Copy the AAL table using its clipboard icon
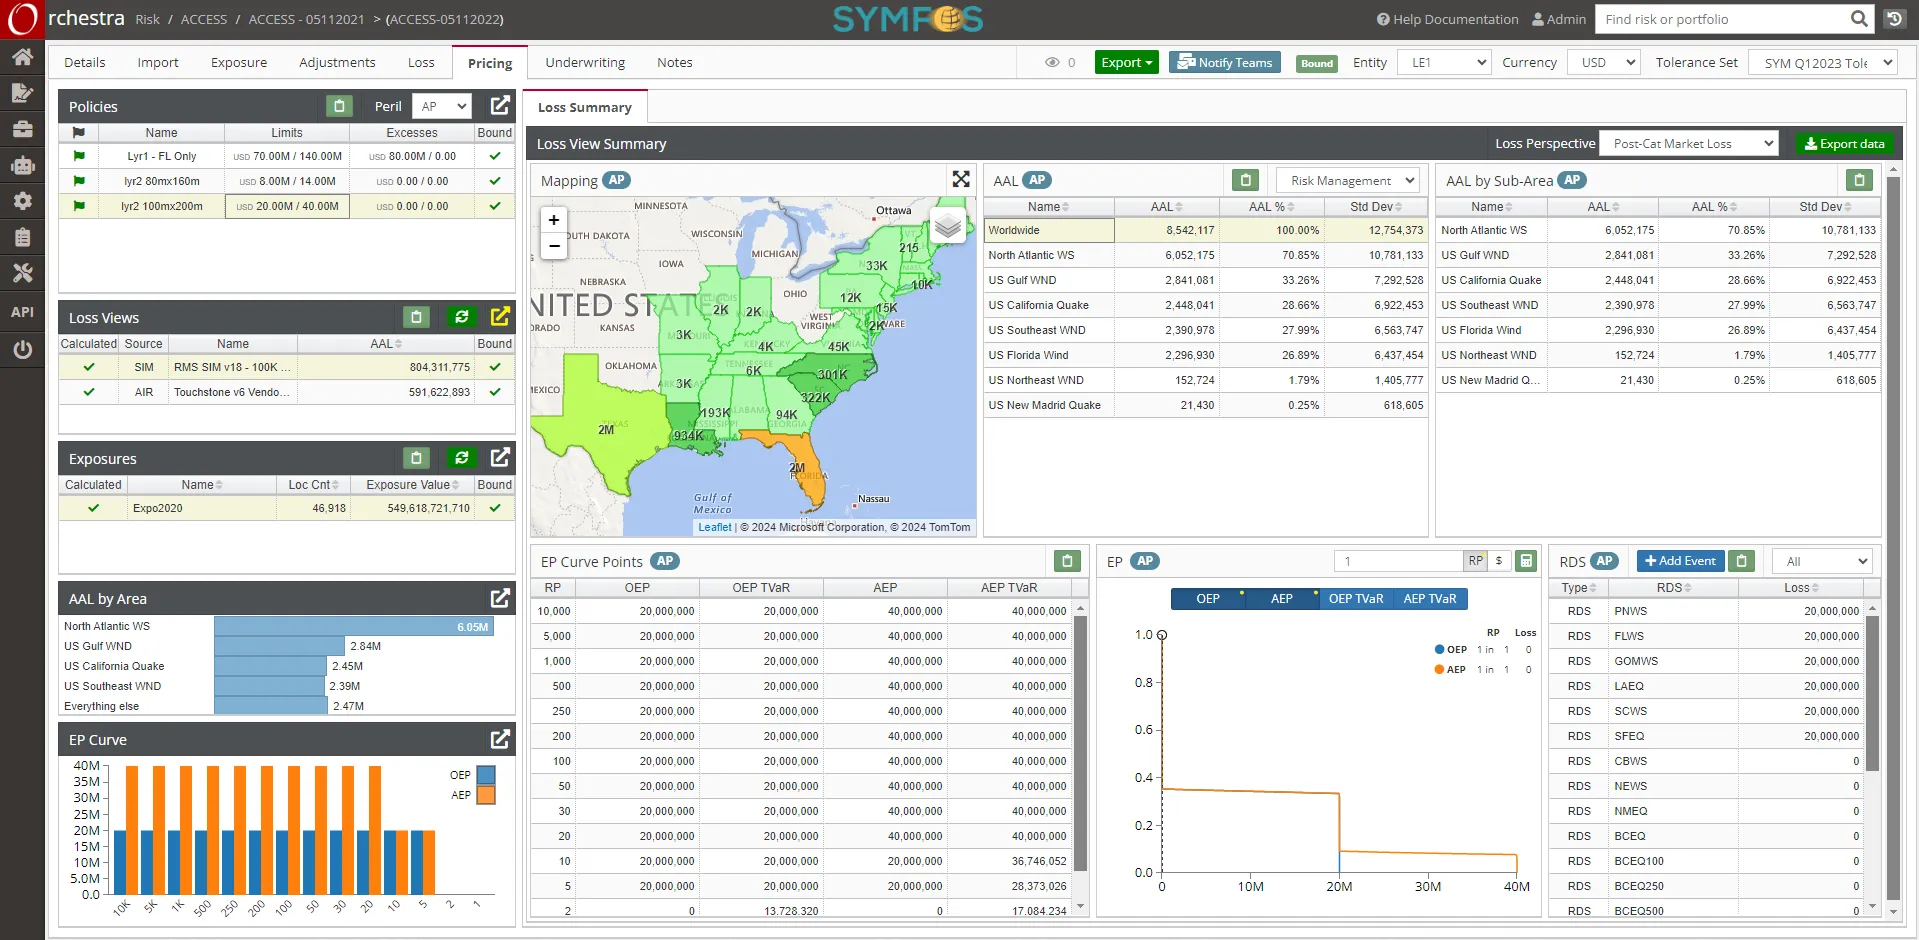The width and height of the screenshot is (1919, 940). coord(1245,180)
